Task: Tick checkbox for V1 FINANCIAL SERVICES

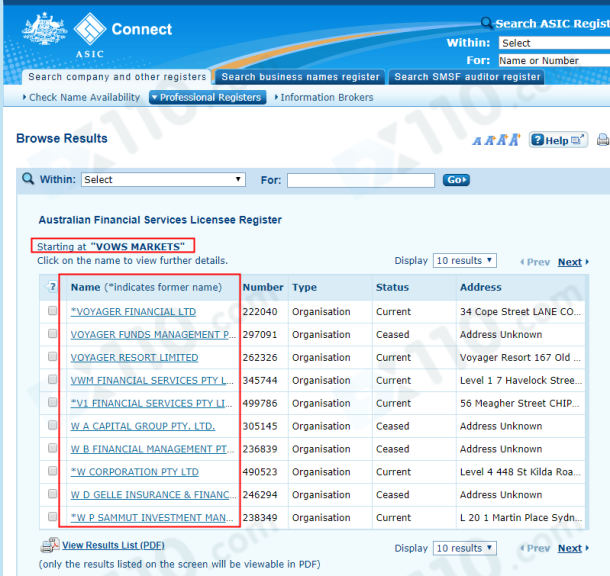Action: tap(52, 402)
